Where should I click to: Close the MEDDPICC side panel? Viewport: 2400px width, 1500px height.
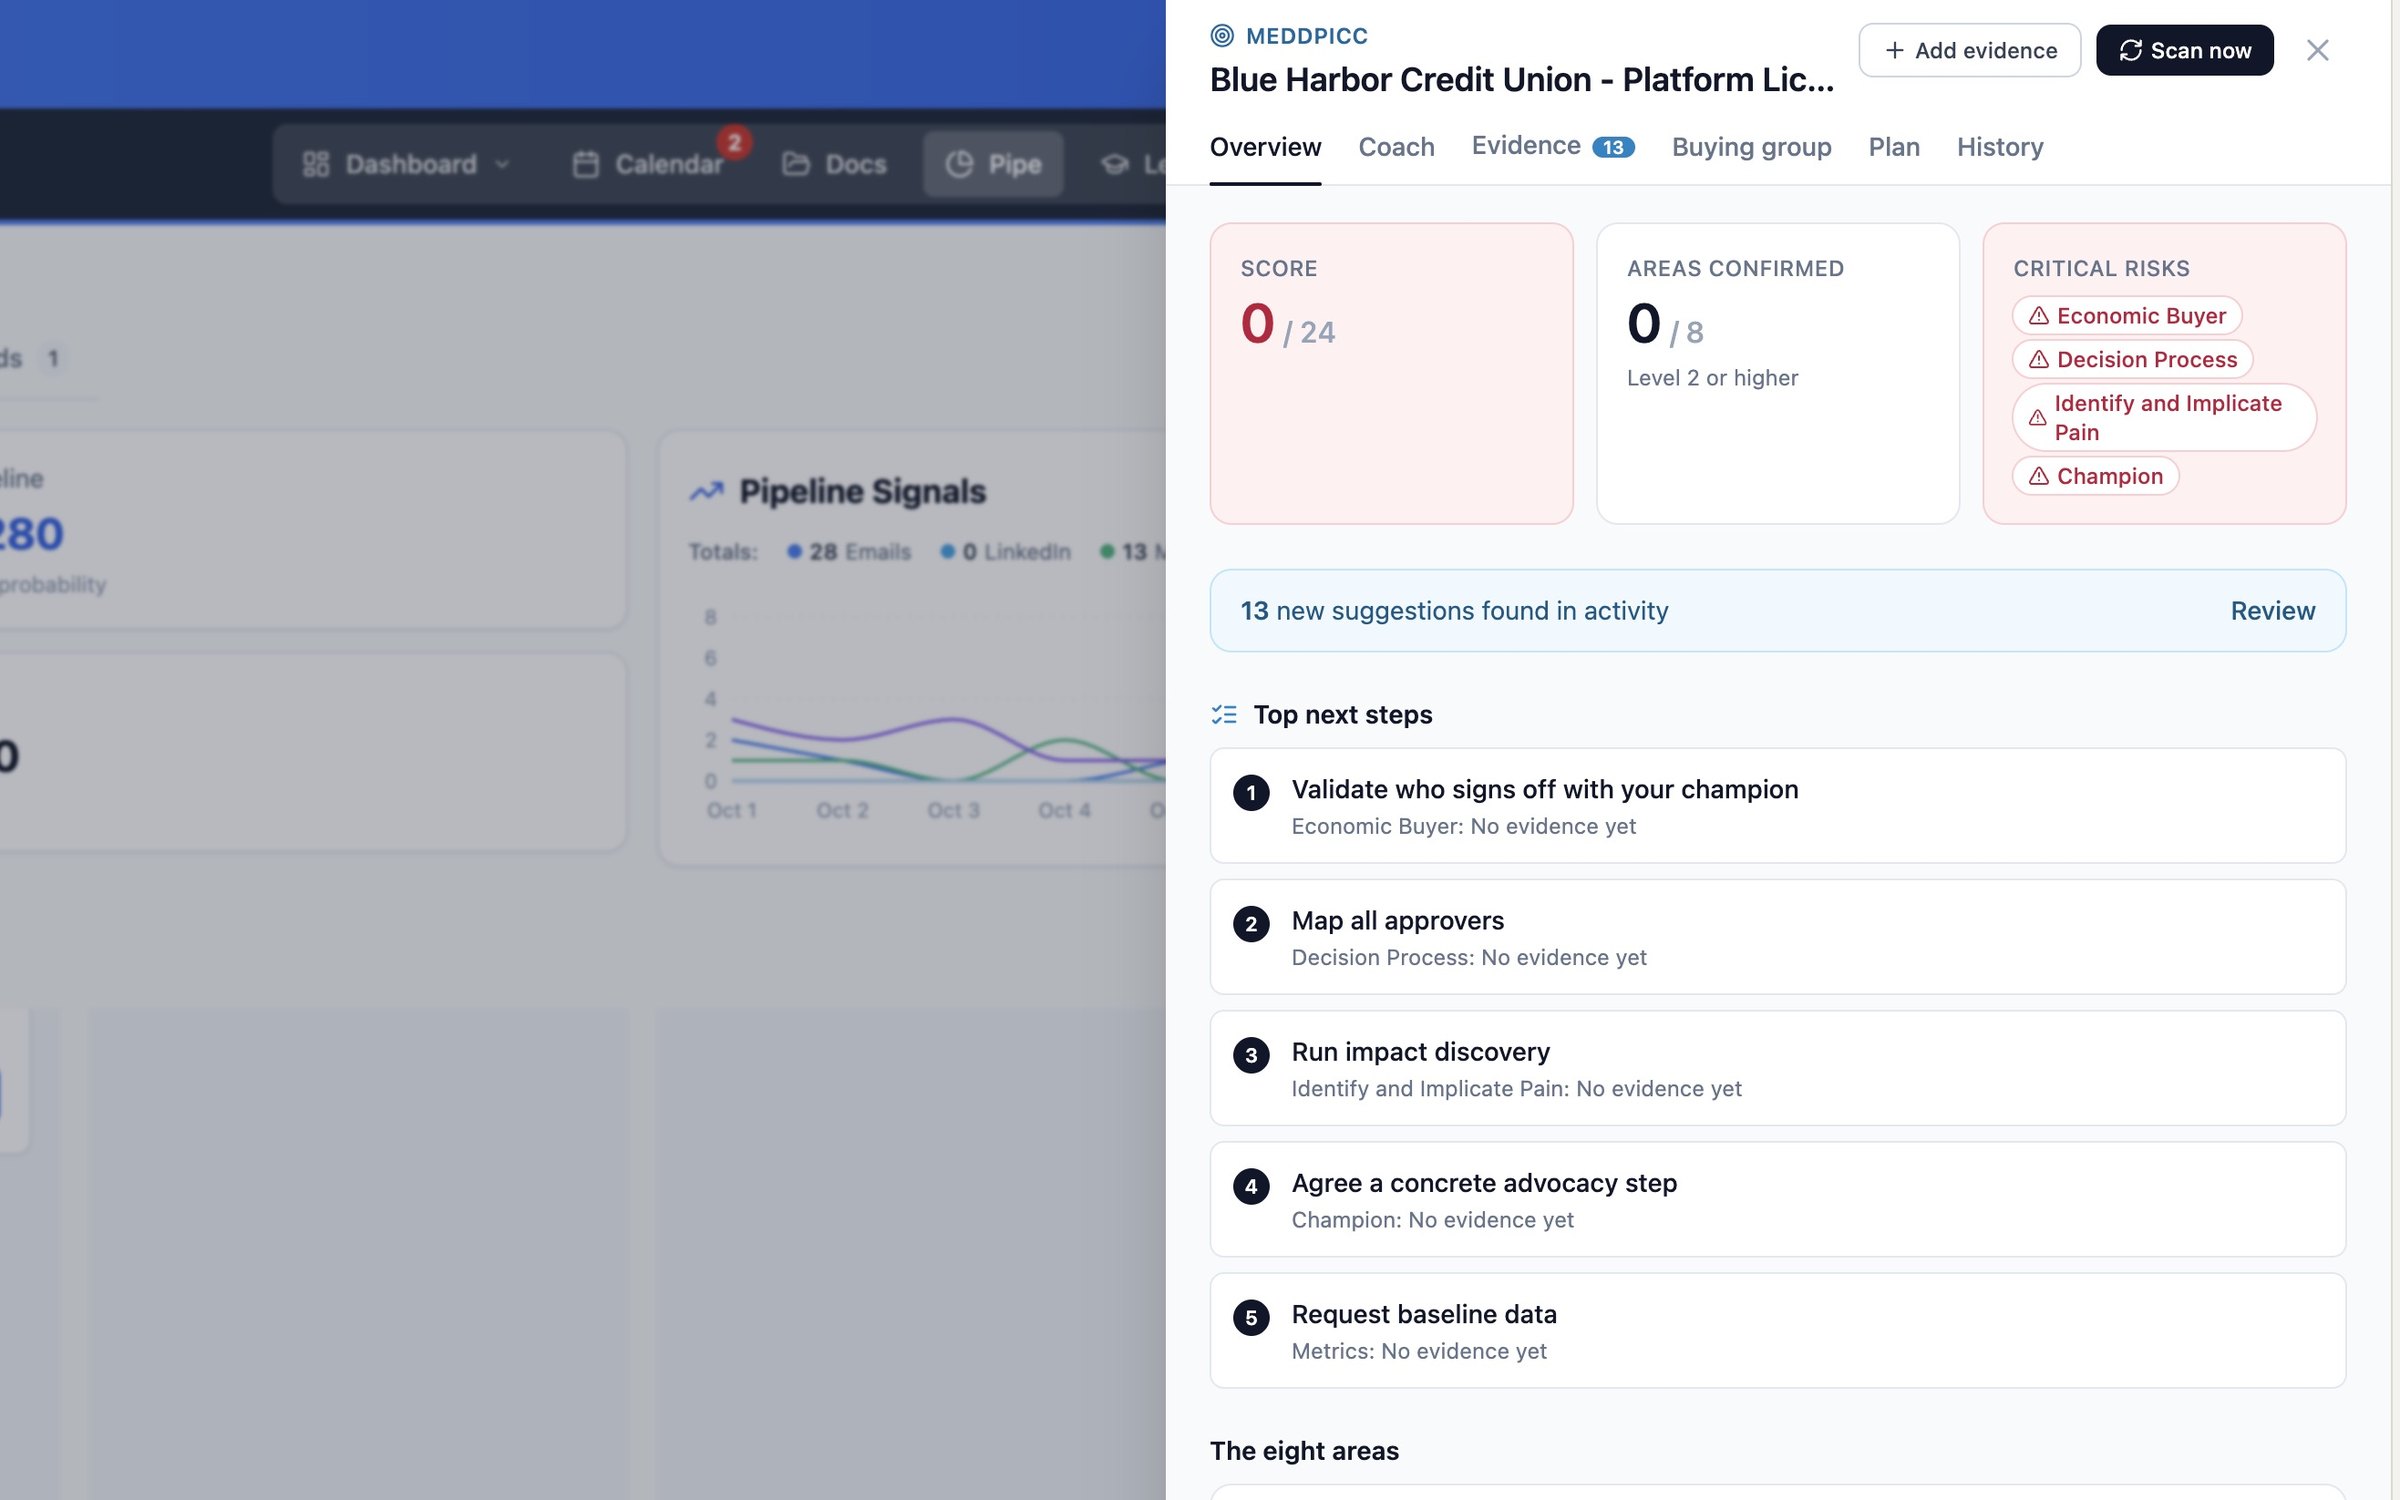[2317, 50]
